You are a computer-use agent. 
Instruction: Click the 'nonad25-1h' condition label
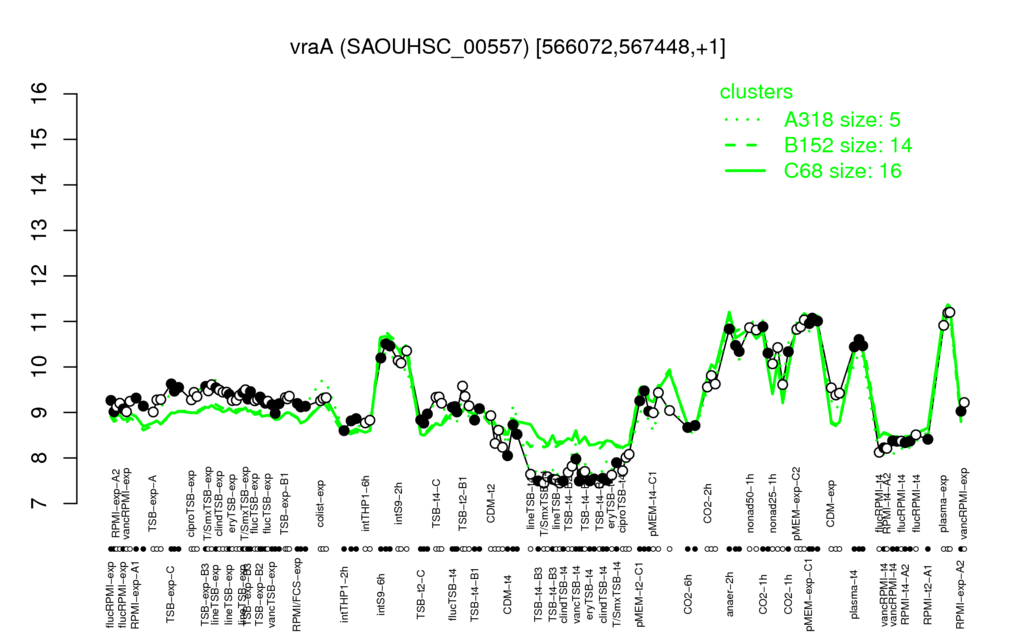tap(772, 504)
